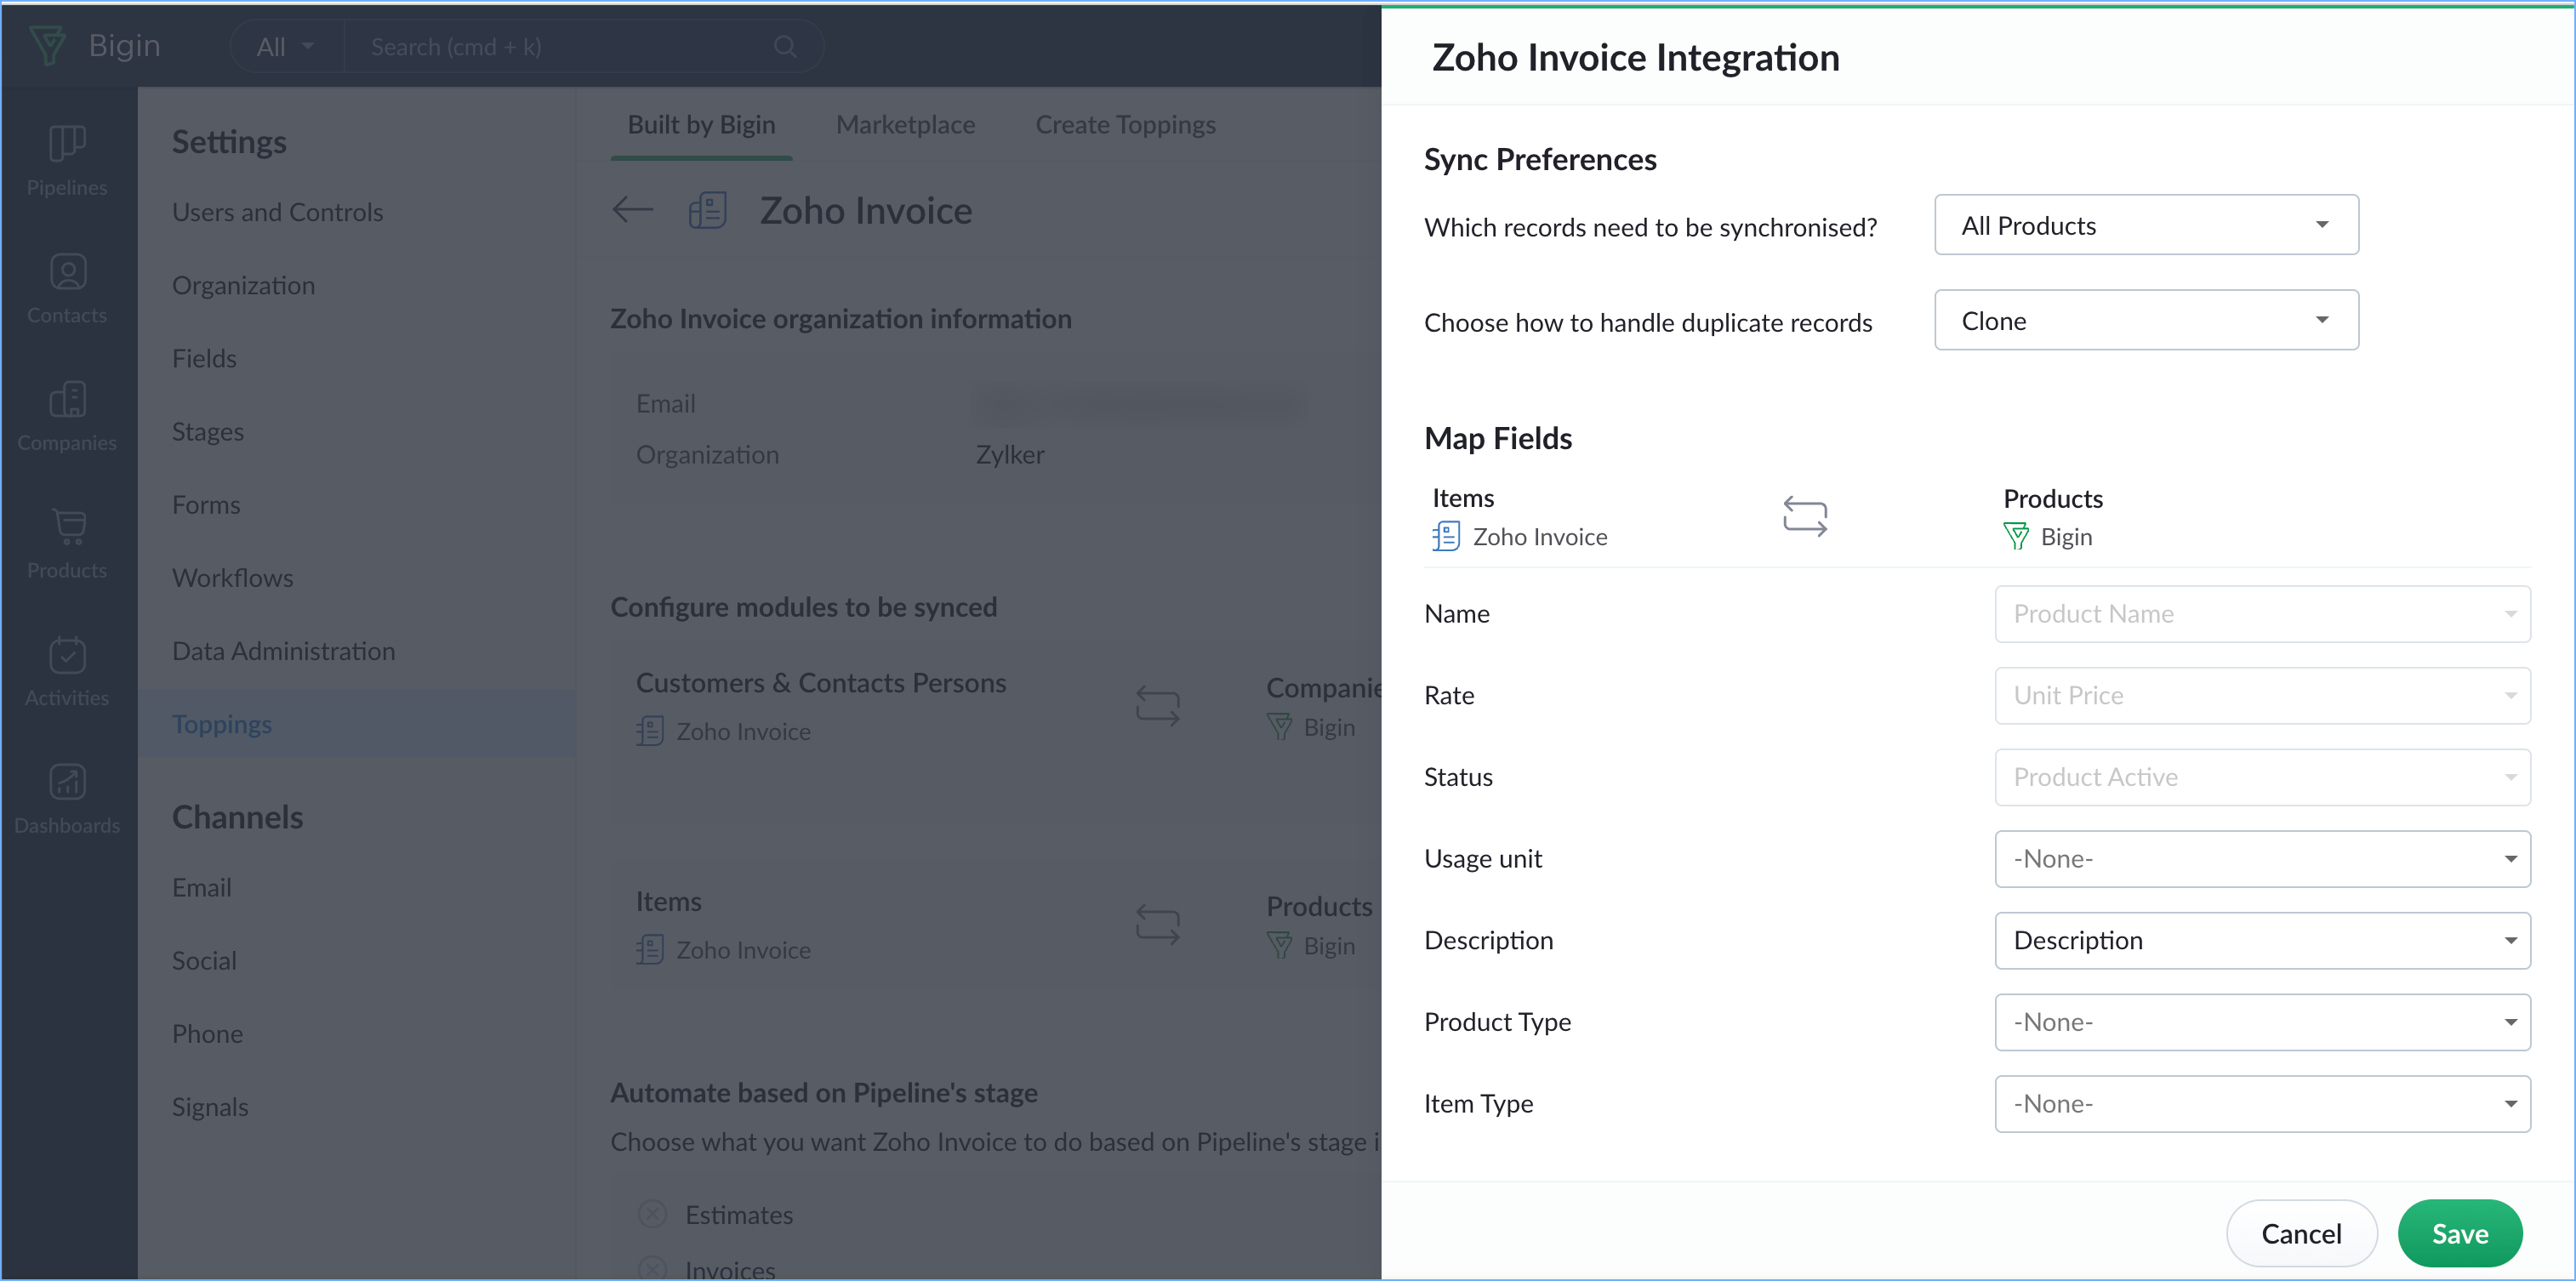
Task: Click the search magnifier icon
Action: (x=785, y=47)
